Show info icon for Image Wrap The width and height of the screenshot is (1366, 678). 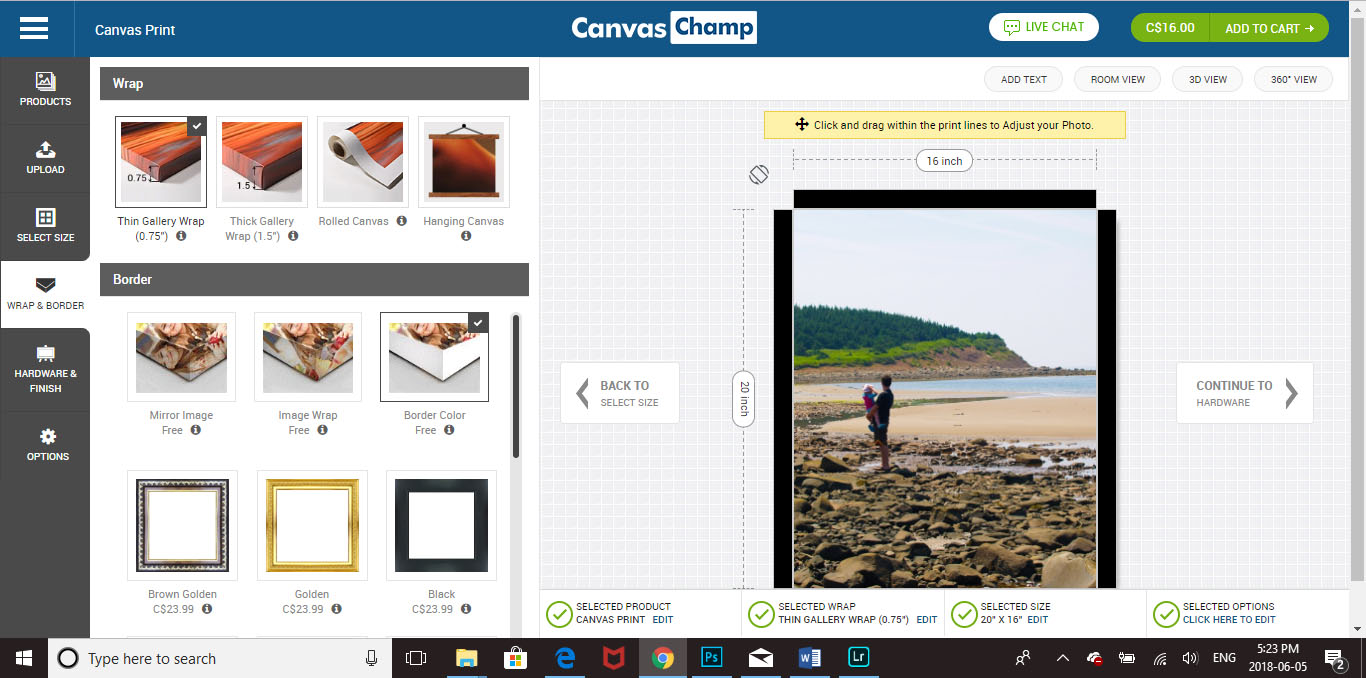click(x=322, y=430)
